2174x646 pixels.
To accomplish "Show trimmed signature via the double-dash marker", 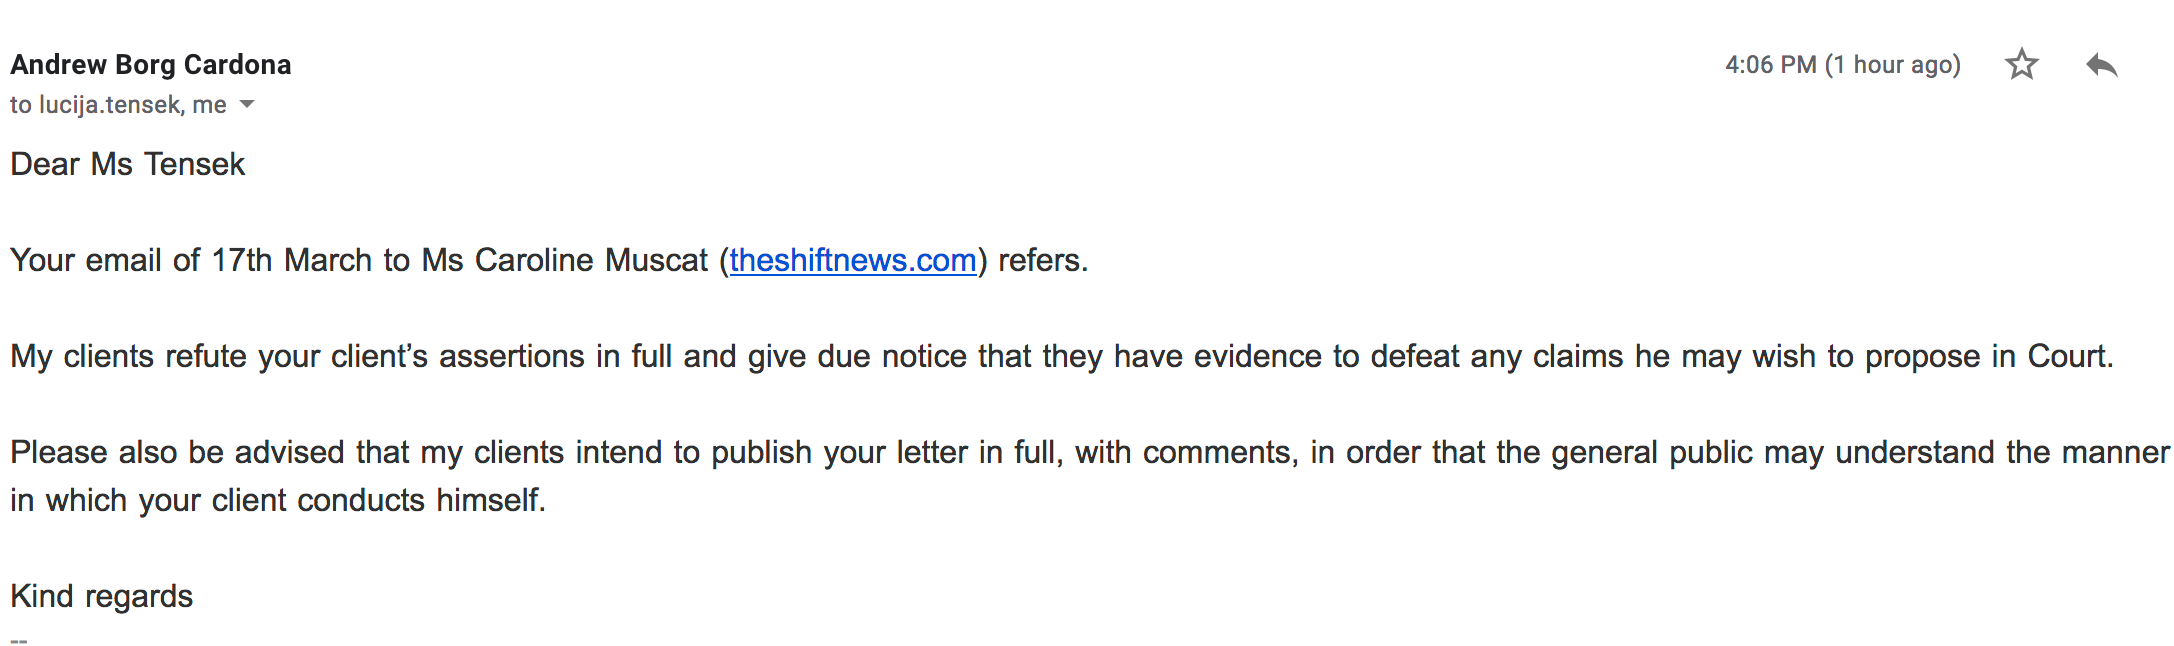I will pos(19,640).
